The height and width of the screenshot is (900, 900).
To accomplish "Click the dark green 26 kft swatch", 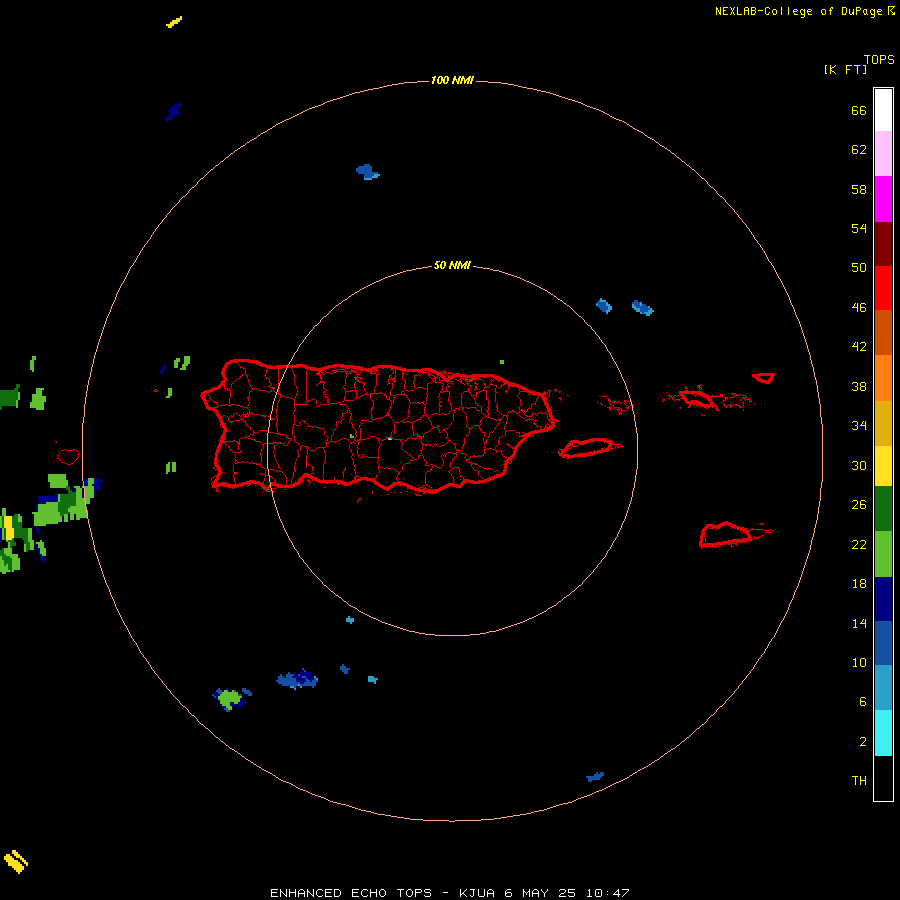I will [x=883, y=509].
